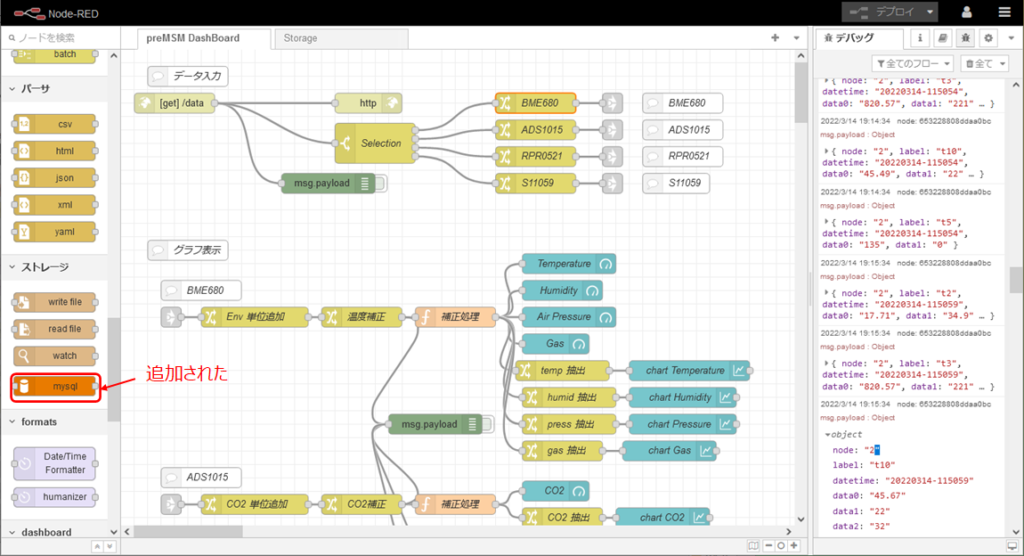Open the help book sidebar icon
This screenshot has width=1024, height=556.
942,39
